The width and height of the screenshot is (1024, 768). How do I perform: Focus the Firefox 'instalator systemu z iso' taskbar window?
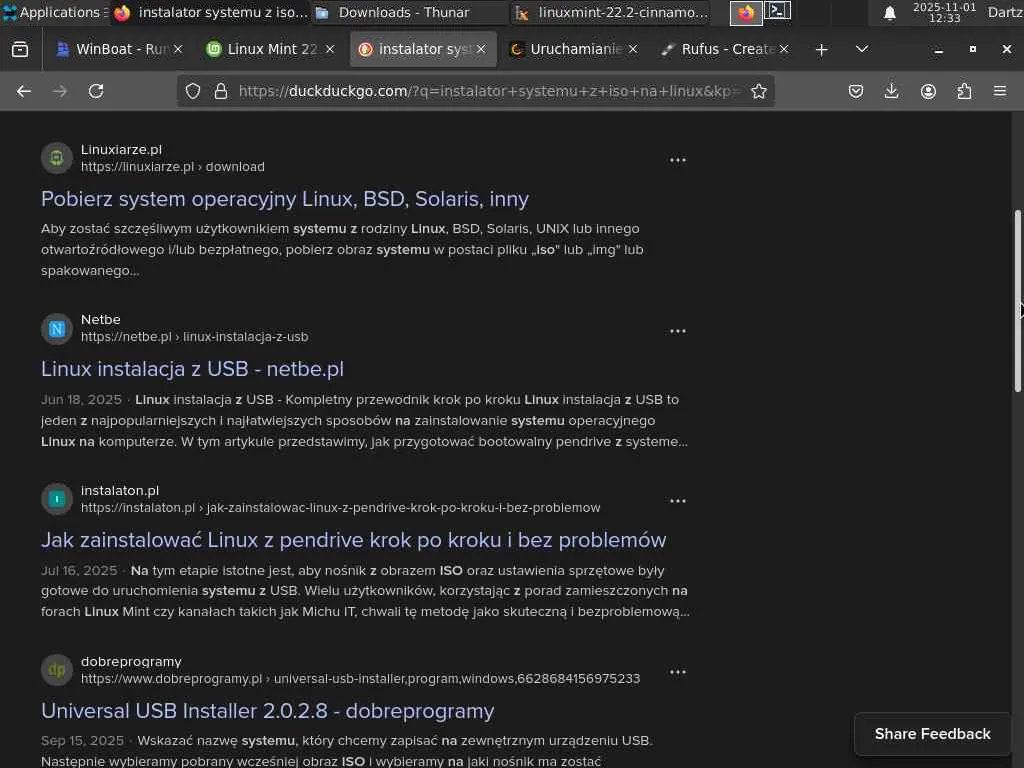click(x=210, y=12)
